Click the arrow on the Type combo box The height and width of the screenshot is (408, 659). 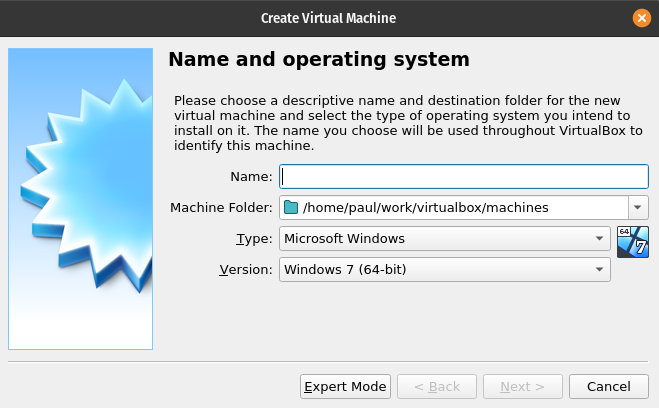(x=598, y=239)
